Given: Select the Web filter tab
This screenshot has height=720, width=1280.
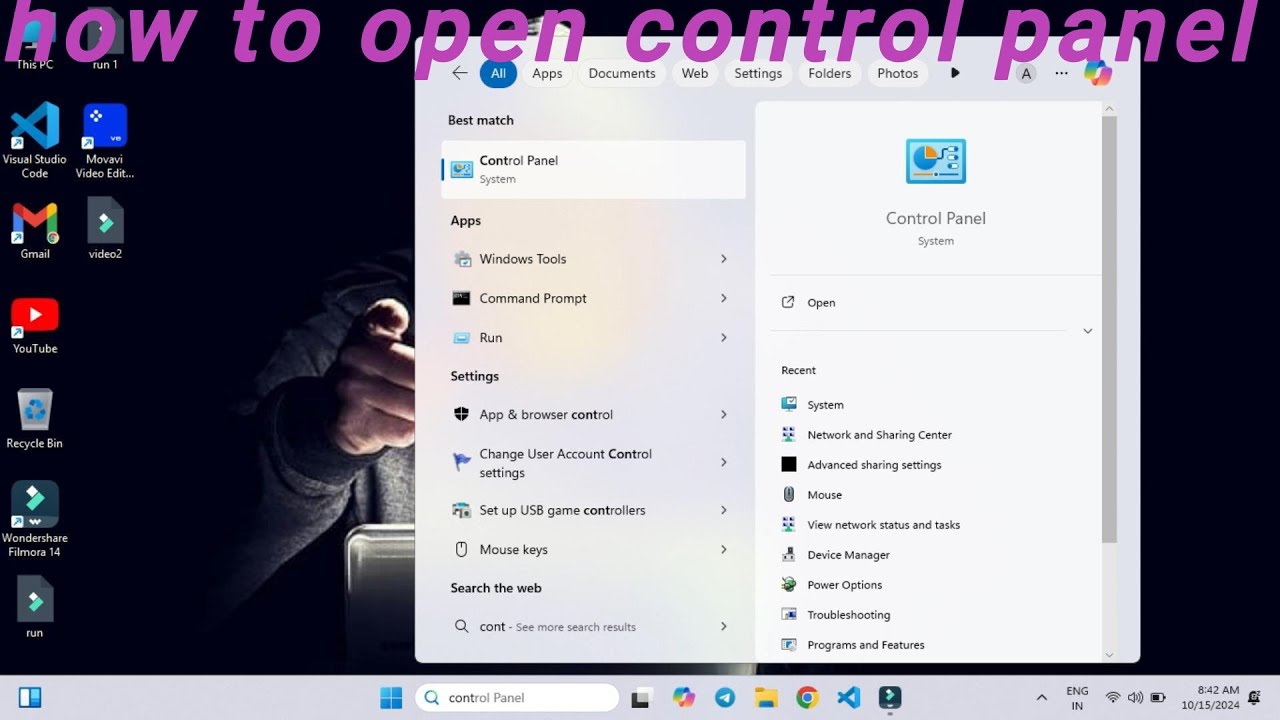Looking at the screenshot, I should point(695,73).
